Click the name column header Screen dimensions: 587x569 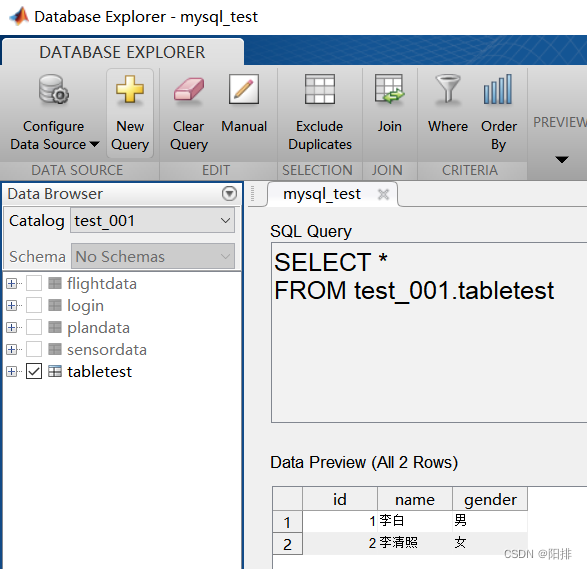pos(415,499)
